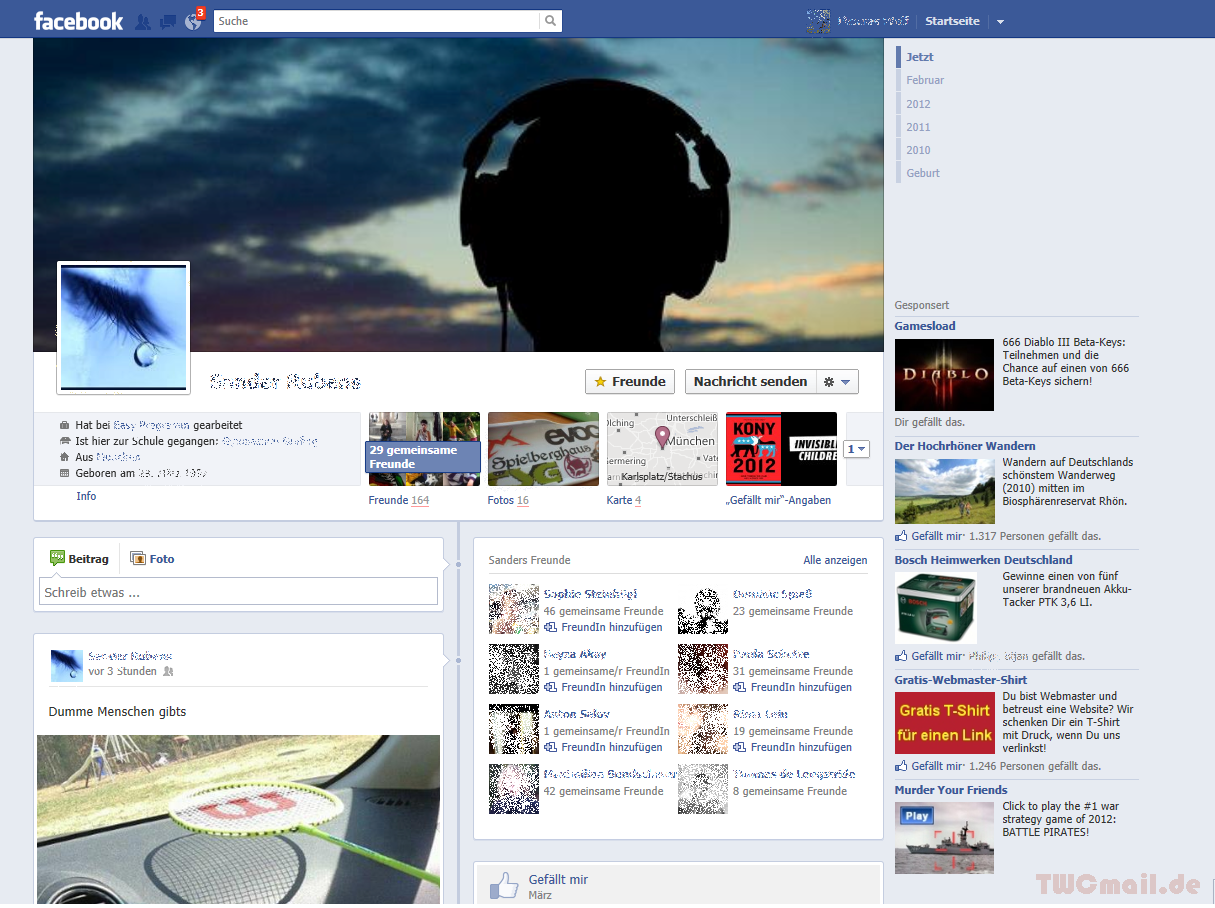Open the Karte map thumbnail

[662, 449]
